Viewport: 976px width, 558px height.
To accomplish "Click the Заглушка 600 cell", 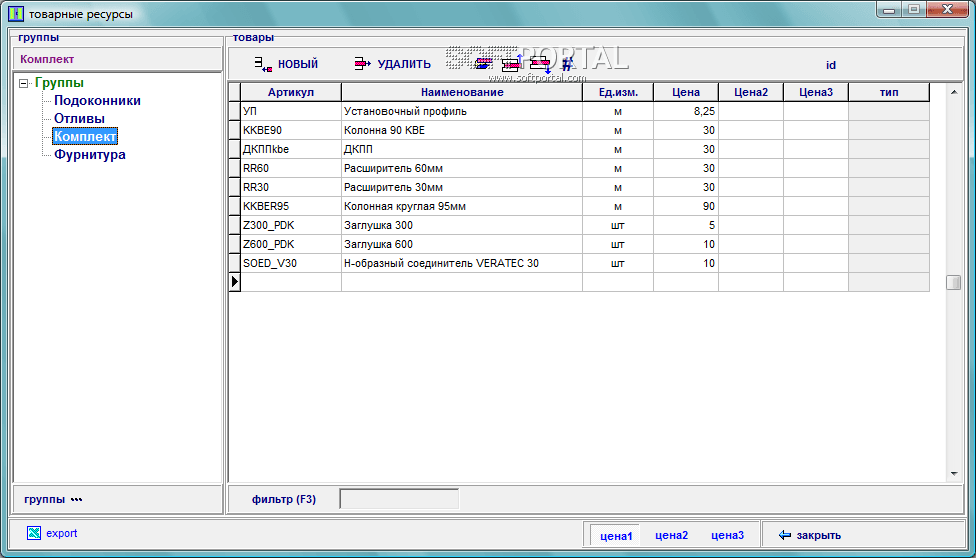I will (x=462, y=244).
